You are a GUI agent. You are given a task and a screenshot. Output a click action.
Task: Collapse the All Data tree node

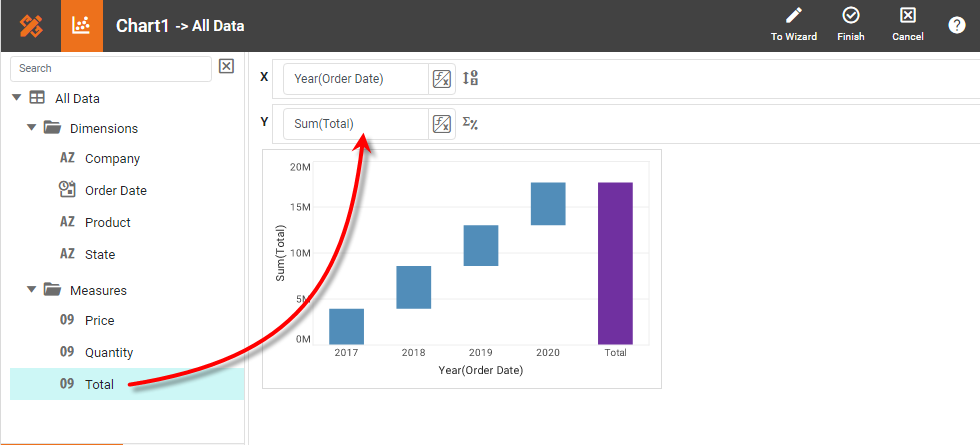pyautogui.click(x=17, y=98)
